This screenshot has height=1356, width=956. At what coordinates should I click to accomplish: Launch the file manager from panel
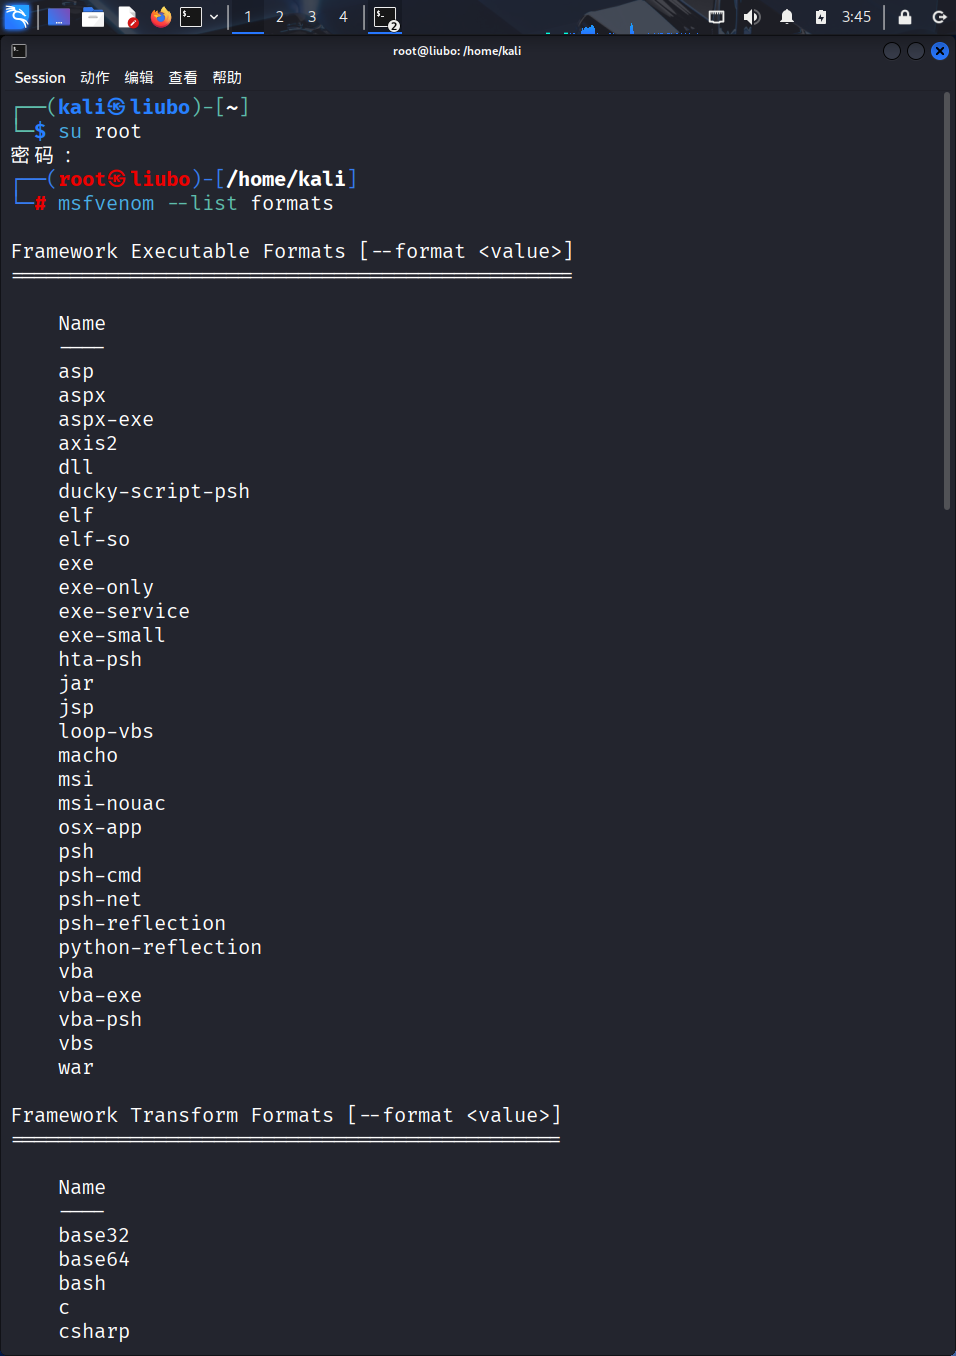[93, 17]
